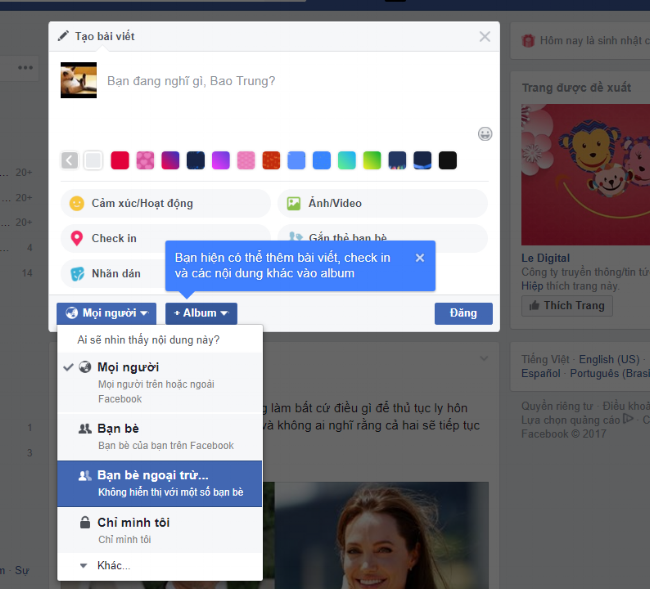Choose the purple-pink gradient background
Screen dimensions: 650x589
click(170, 160)
